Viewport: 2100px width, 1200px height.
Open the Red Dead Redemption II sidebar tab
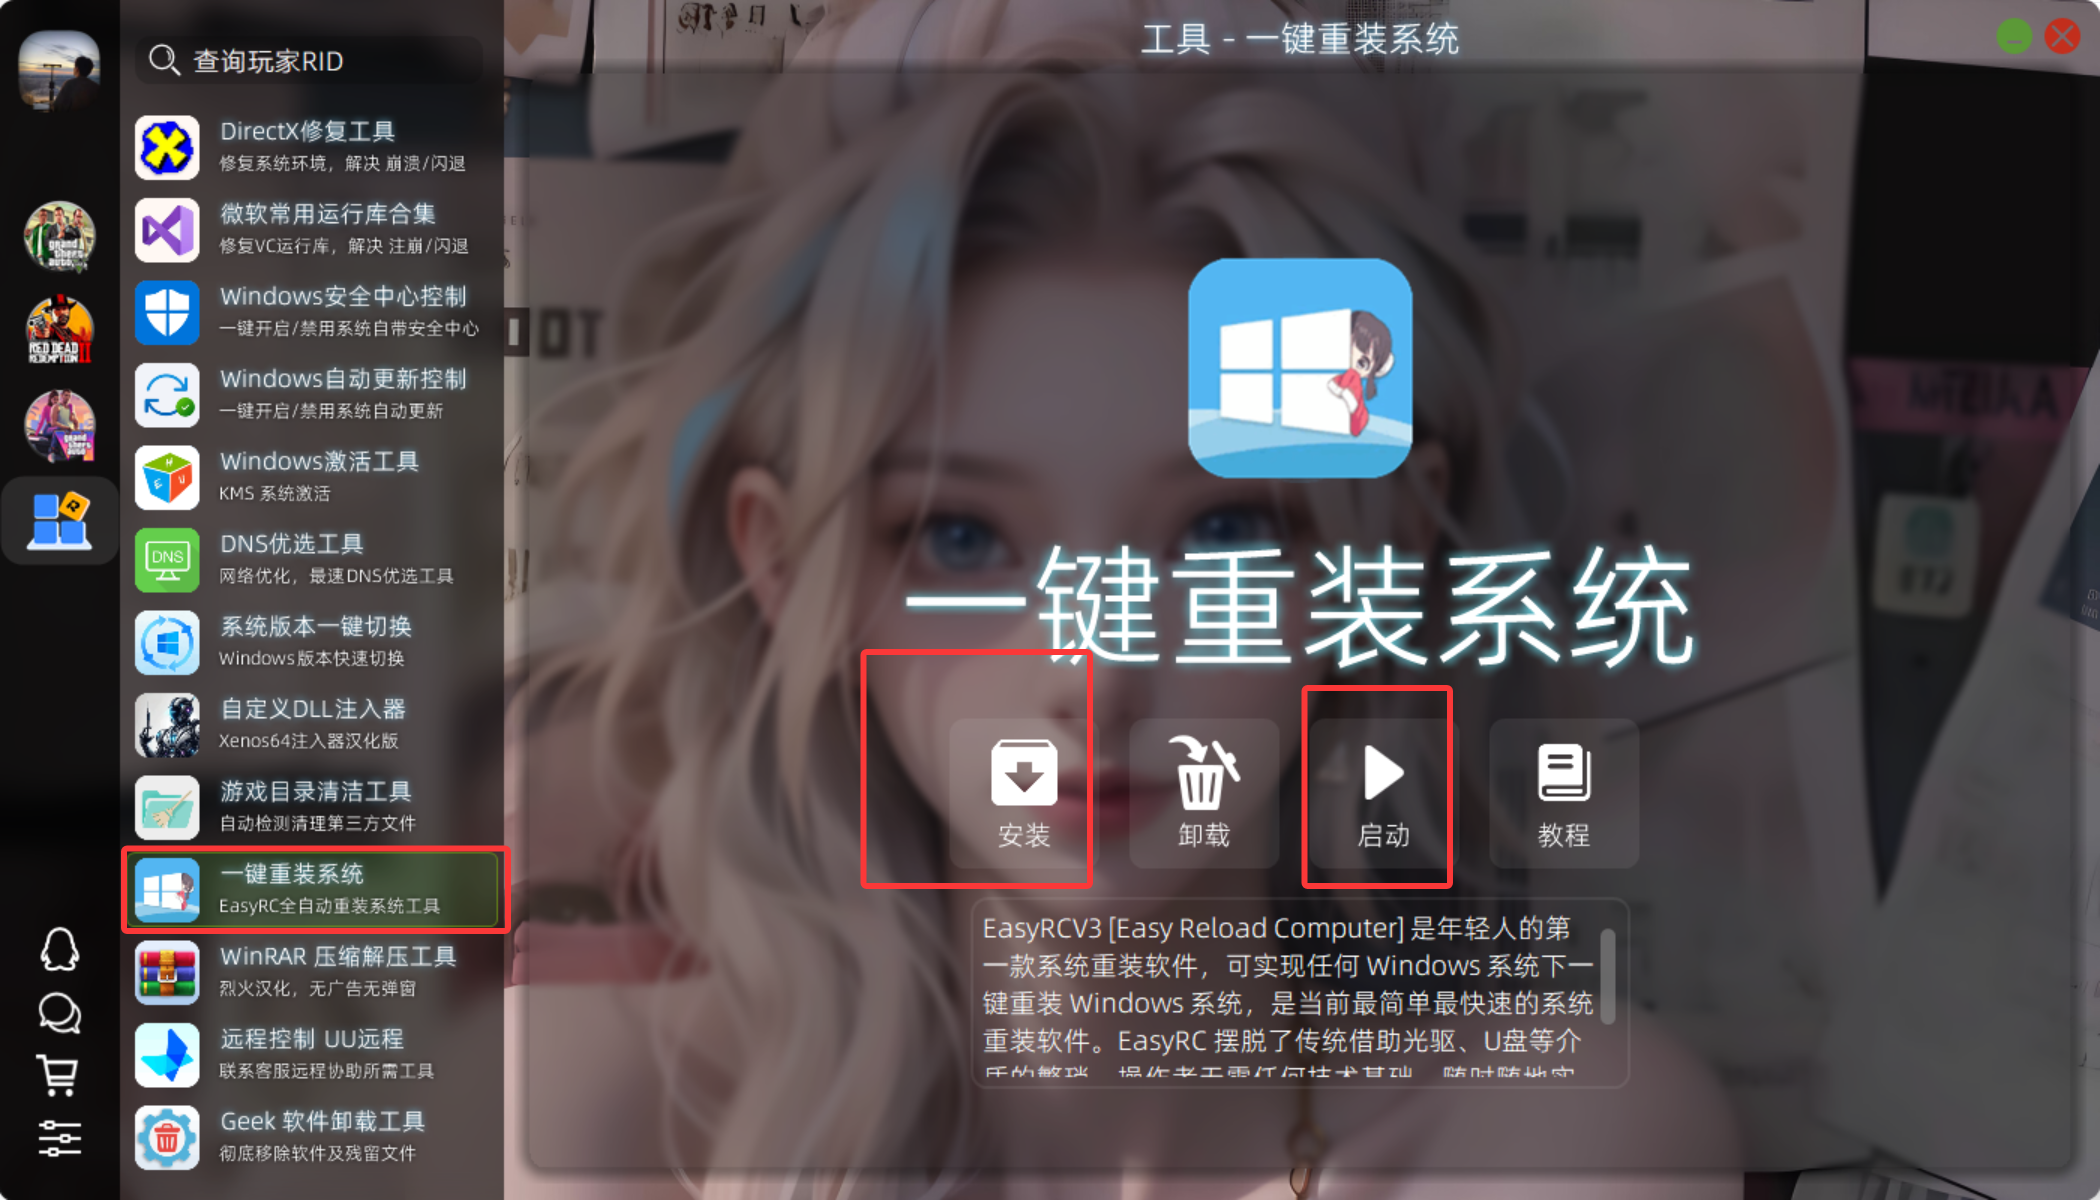tap(60, 330)
